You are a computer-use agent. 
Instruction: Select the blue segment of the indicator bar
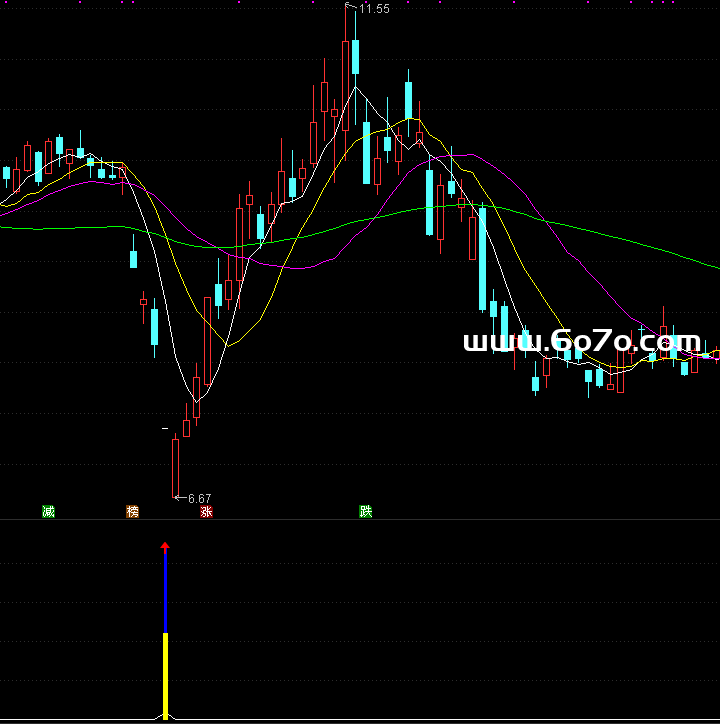click(x=165, y=592)
